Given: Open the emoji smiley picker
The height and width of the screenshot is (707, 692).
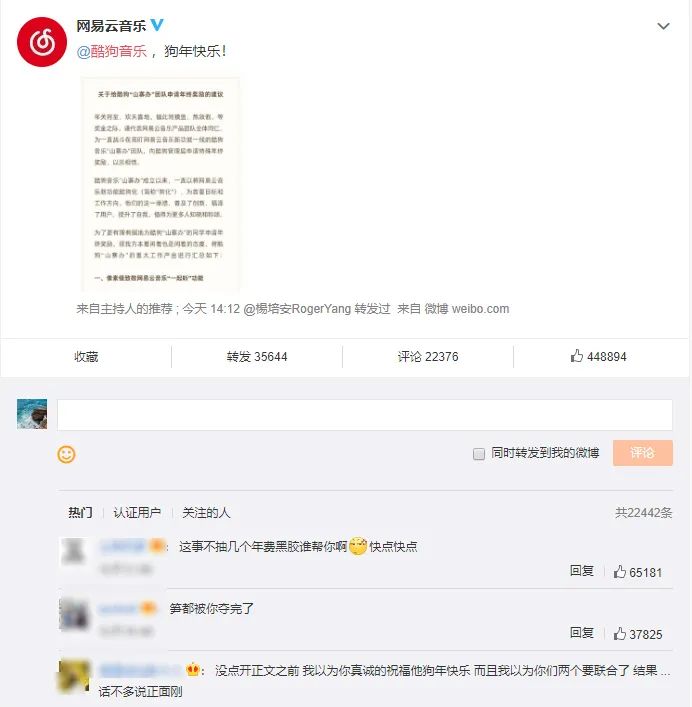Looking at the screenshot, I should click(x=66, y=454).
